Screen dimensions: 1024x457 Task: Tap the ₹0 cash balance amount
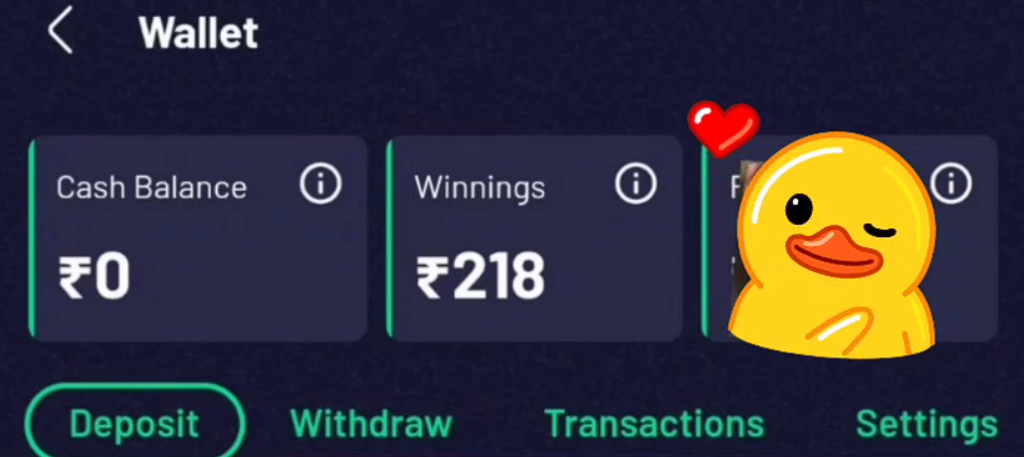[x=94, y=277]
